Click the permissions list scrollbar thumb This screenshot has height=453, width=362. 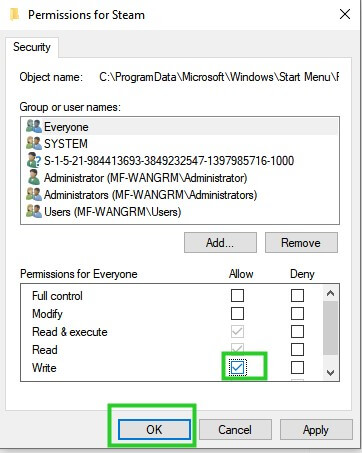point(330,328)
